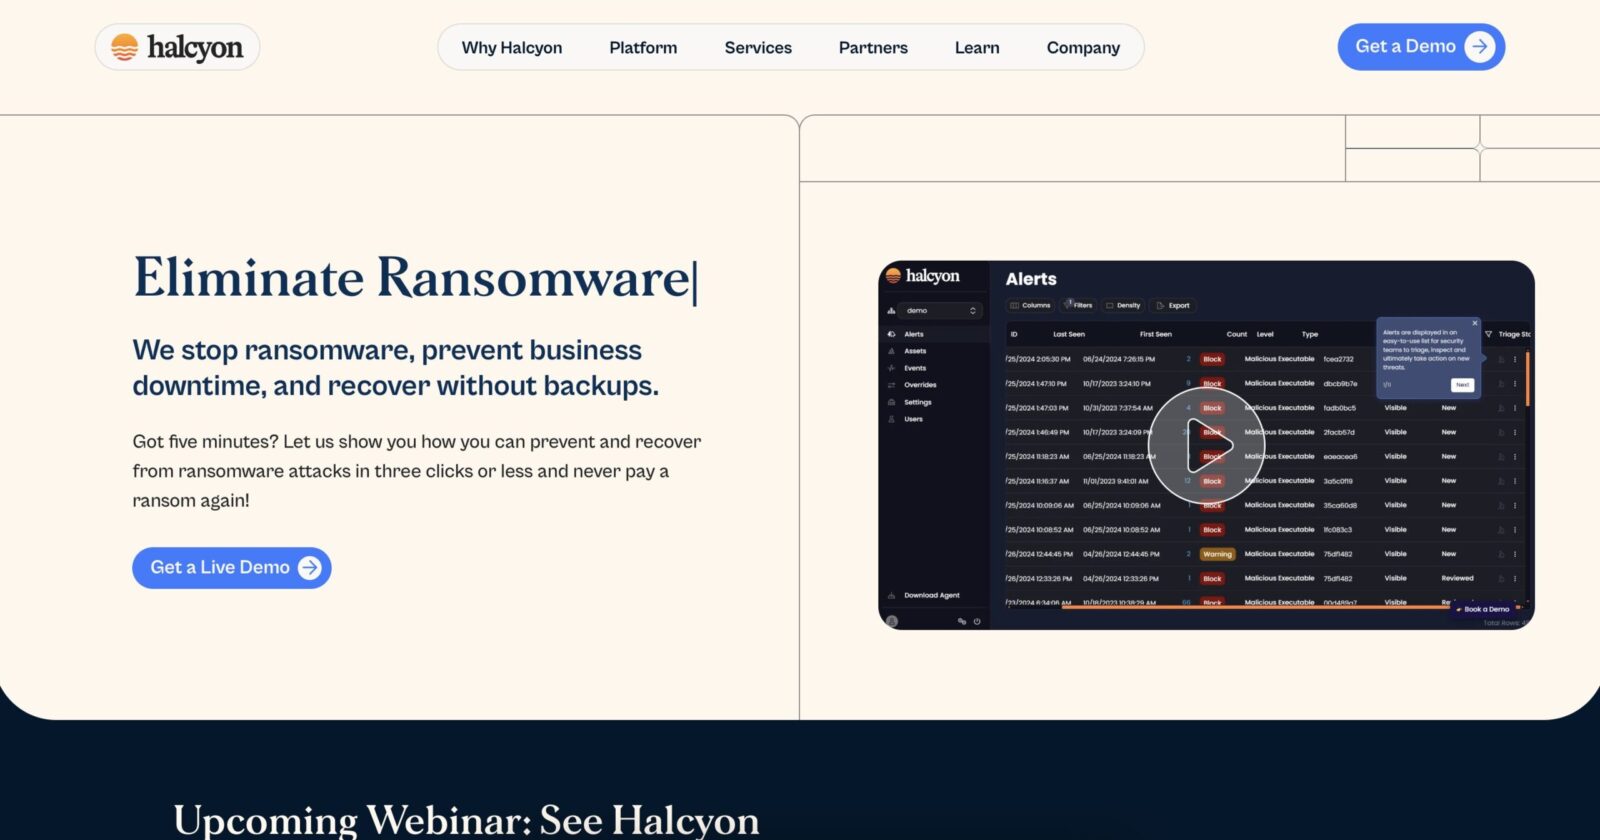Screen dimensions: 1600x840
Task: Open the Why Halcyon menu
Action: pos(512,47)
